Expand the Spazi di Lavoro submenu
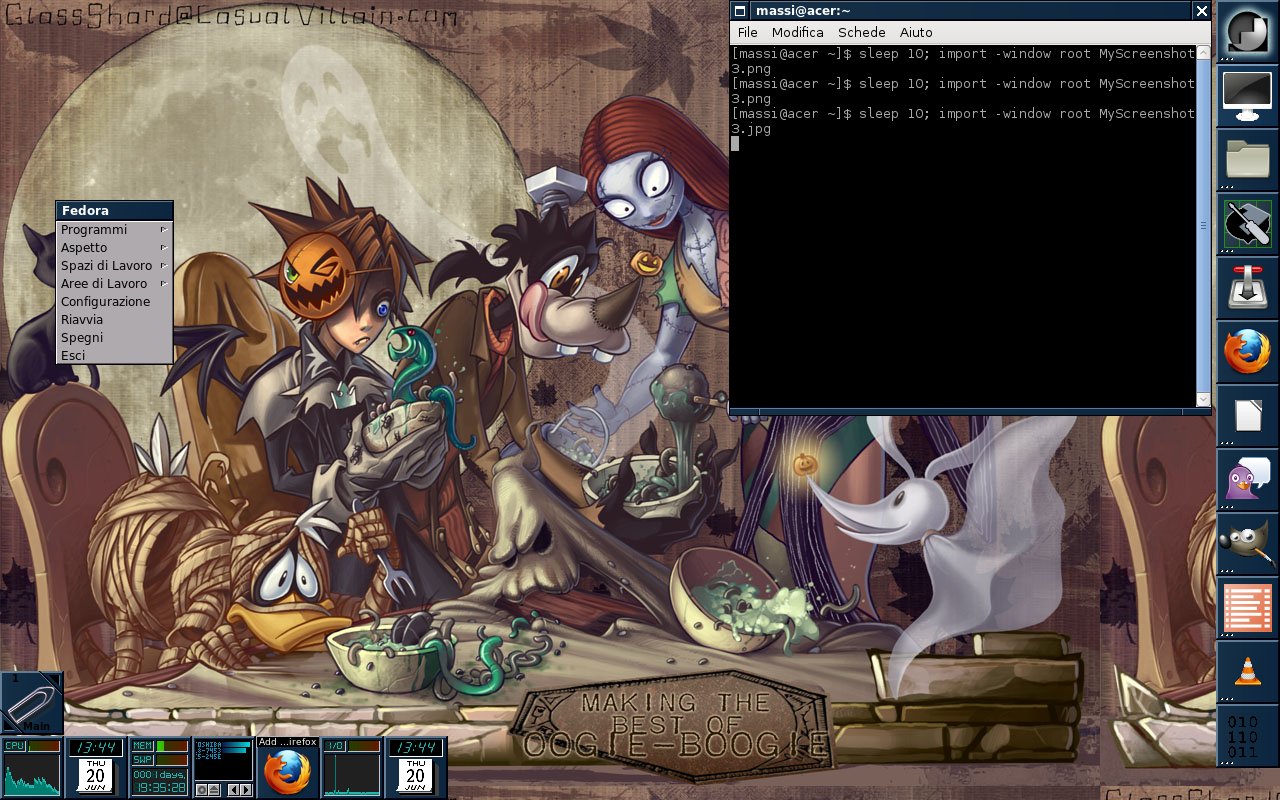The width and height of the screenshot is (1280, 800). [x=114, y=266]
